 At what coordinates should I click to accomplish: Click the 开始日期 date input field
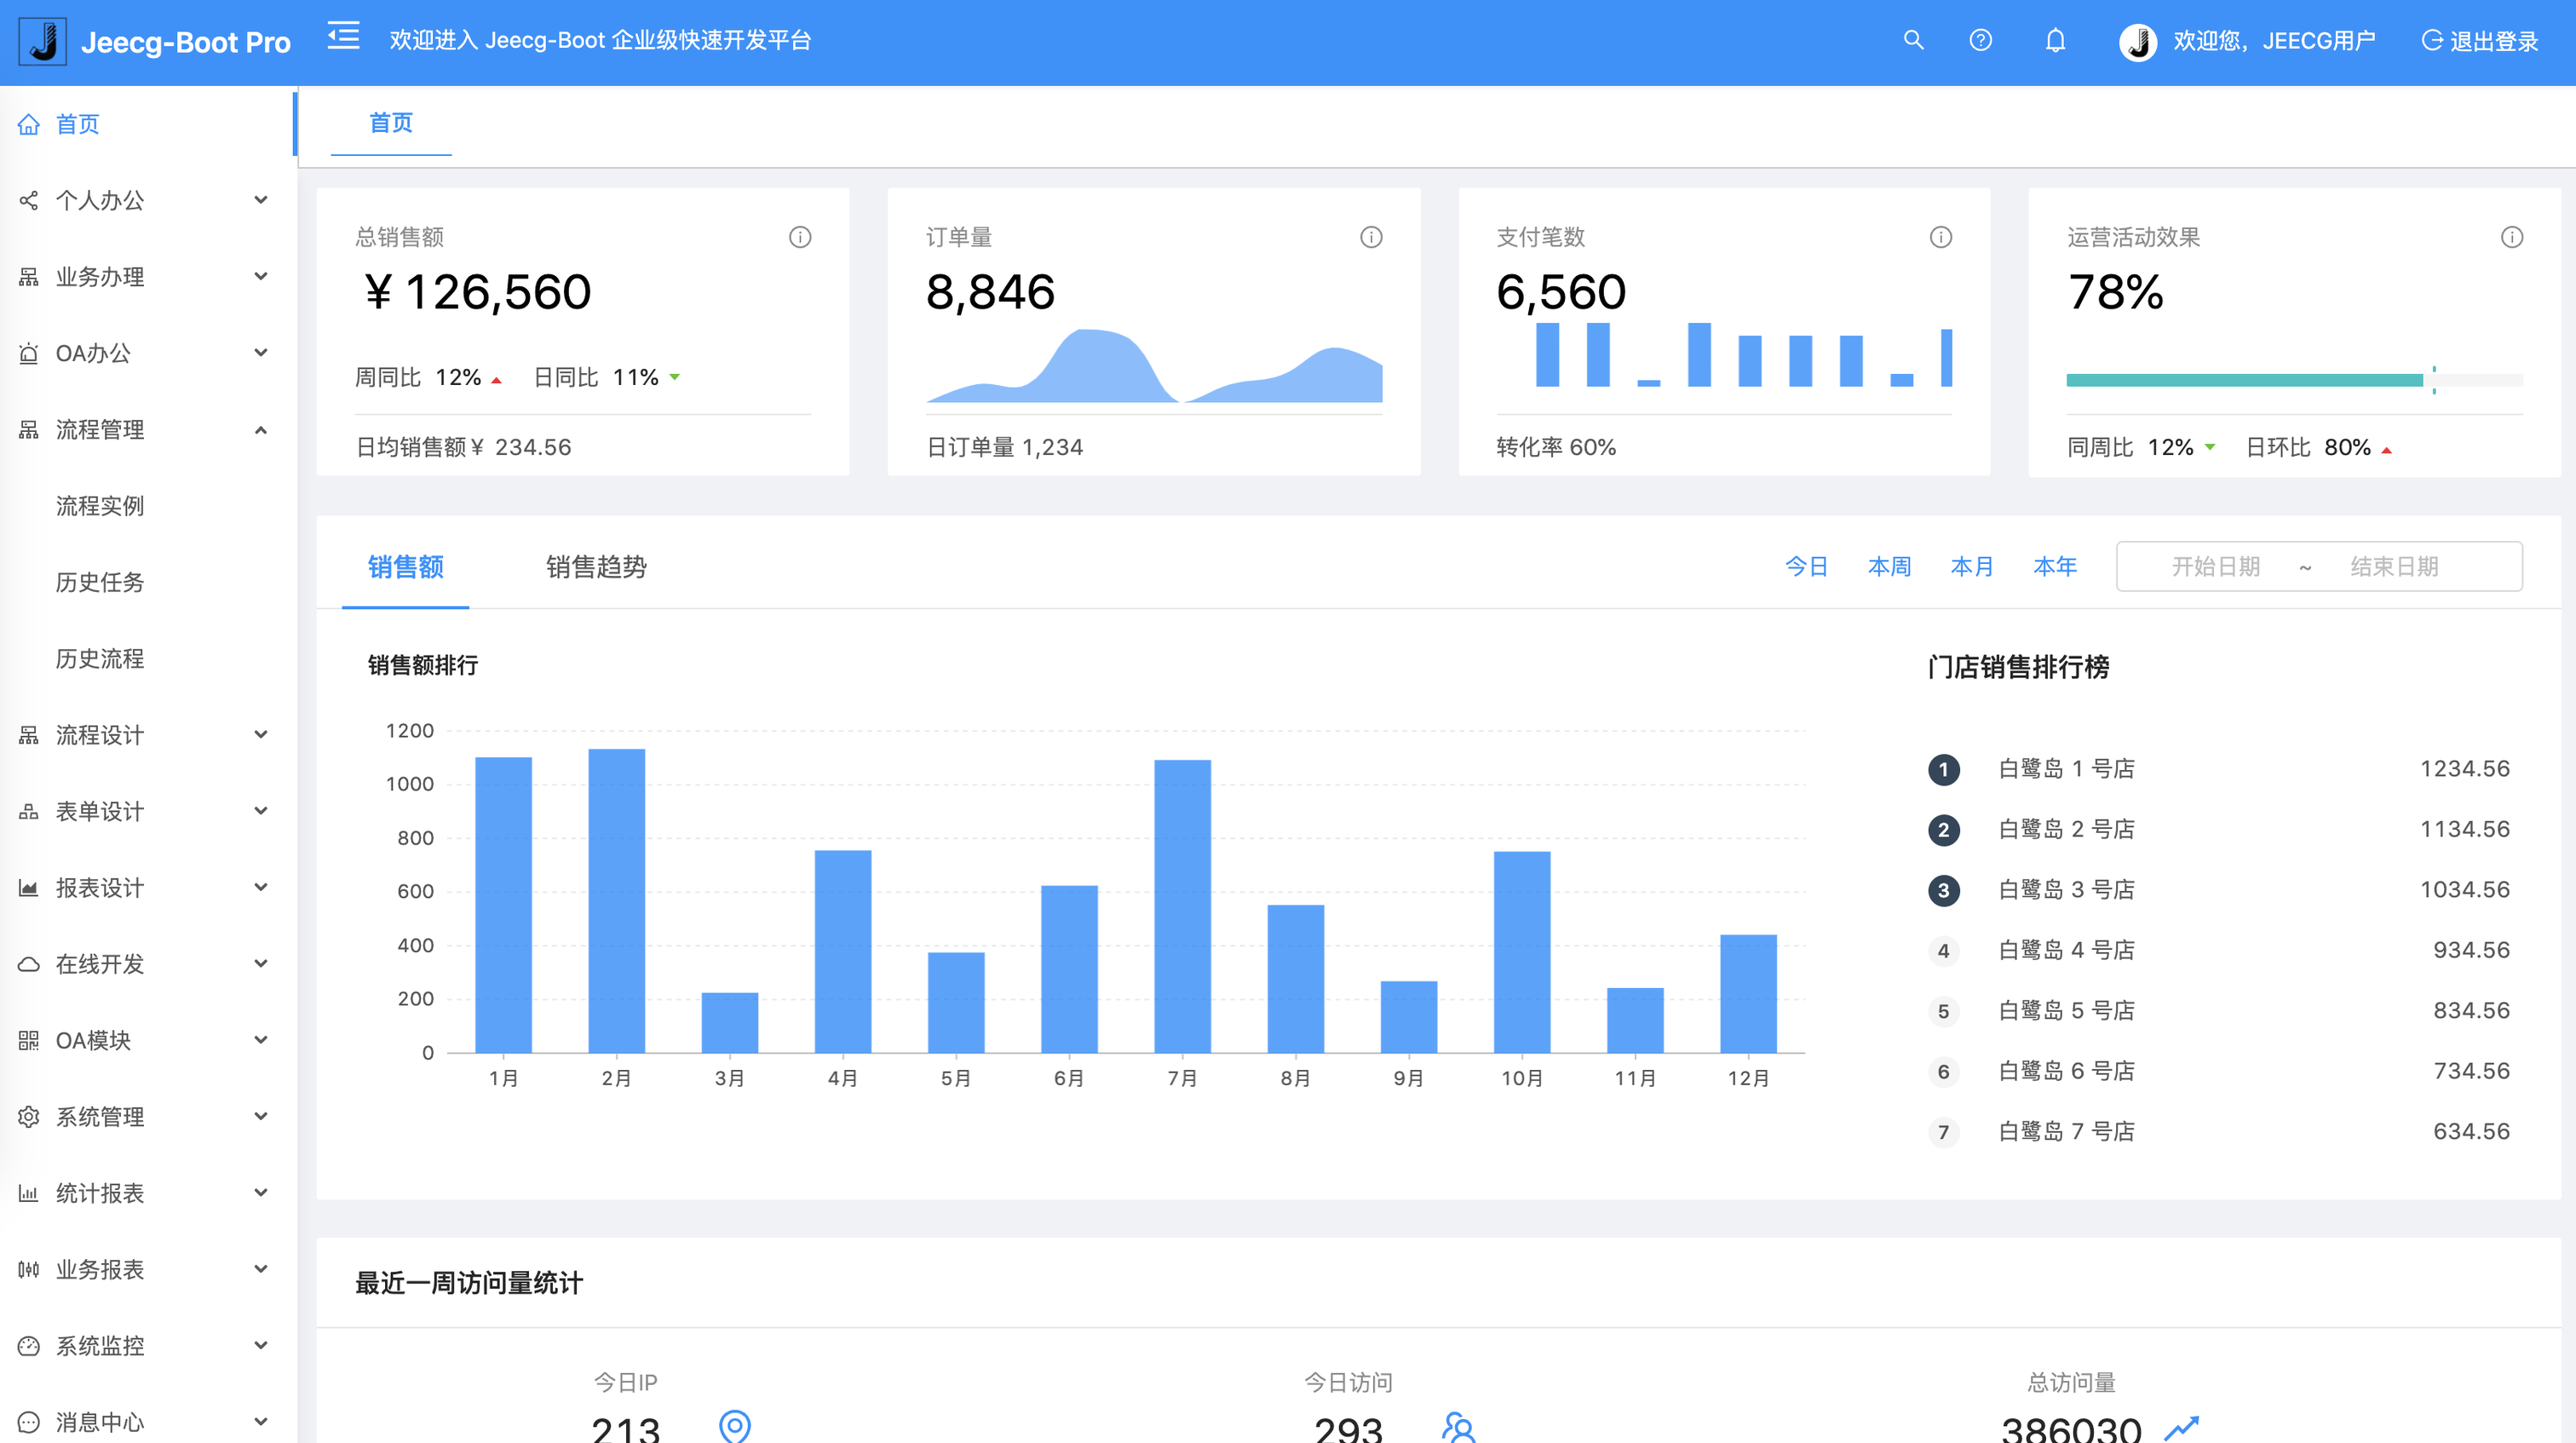click(2215, 567)
